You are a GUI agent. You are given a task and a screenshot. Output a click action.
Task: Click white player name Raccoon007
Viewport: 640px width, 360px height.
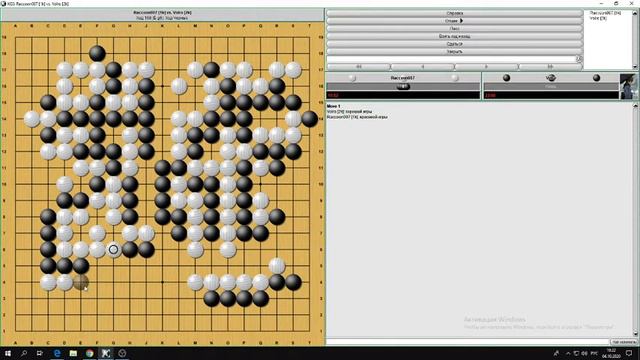[x=402, y=78]
